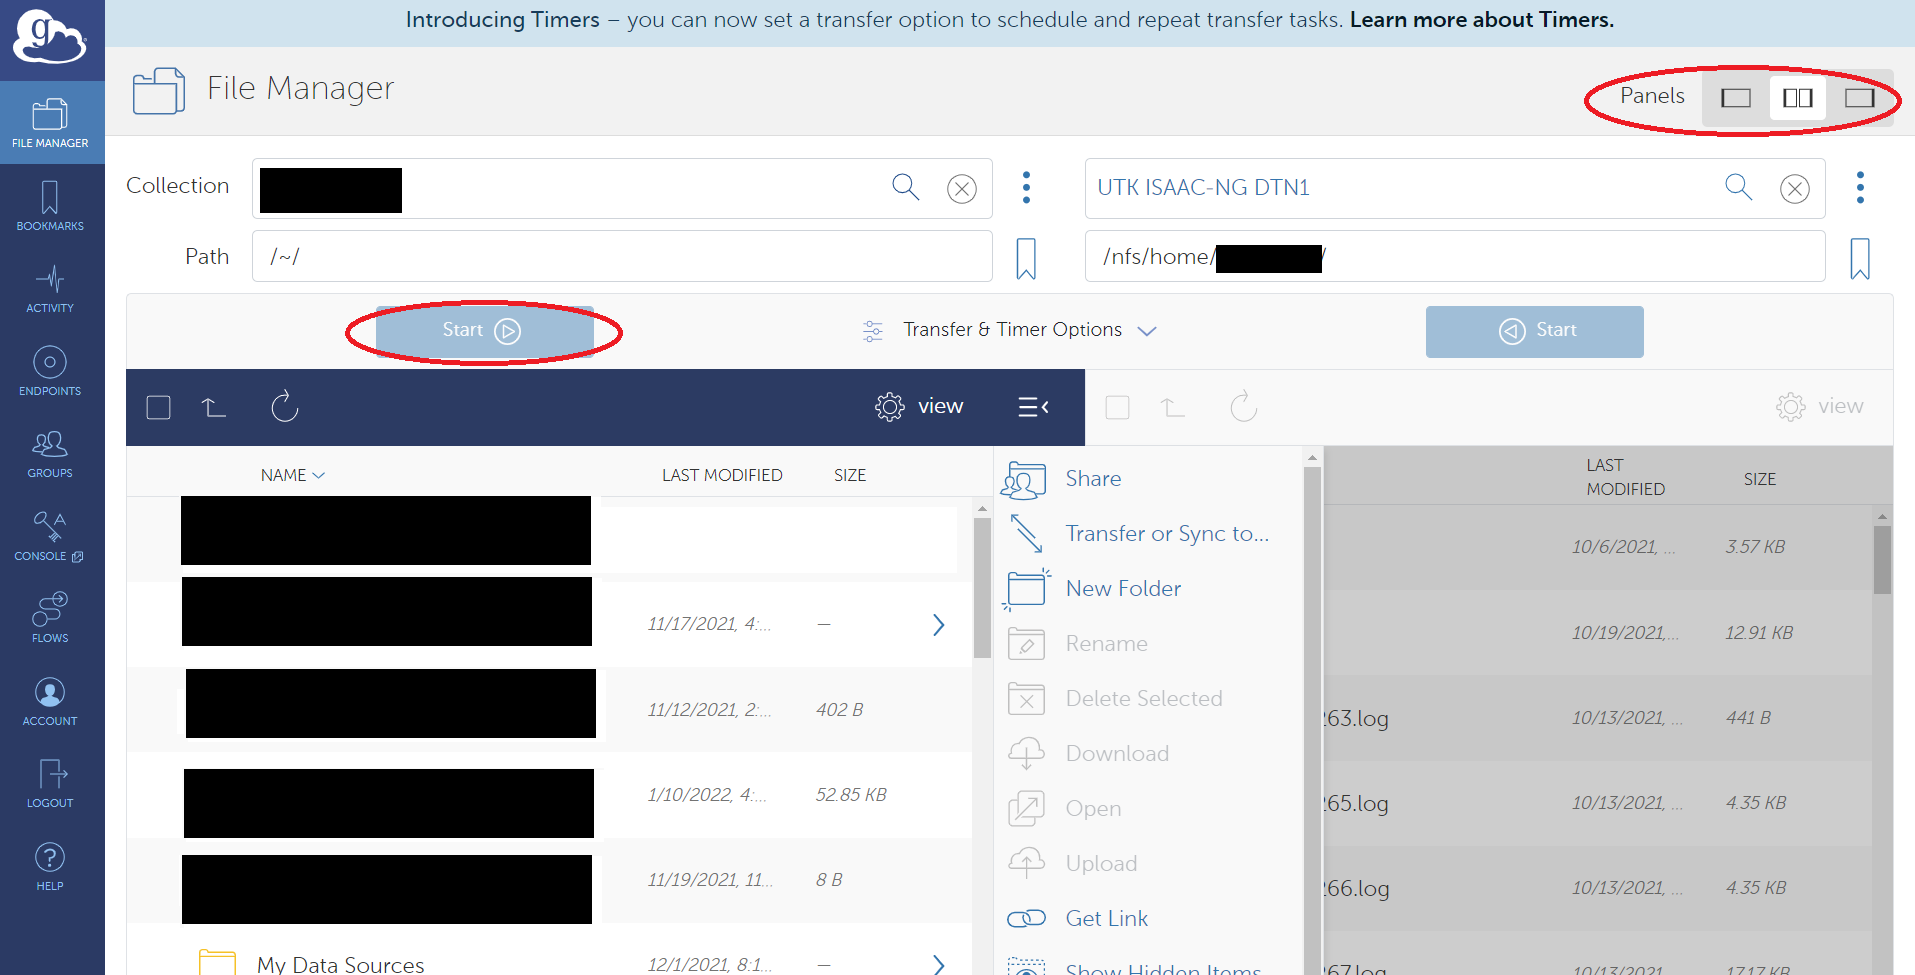Choose New Folder from the context menu
Screen dimensions: 1915x975
1122,588
